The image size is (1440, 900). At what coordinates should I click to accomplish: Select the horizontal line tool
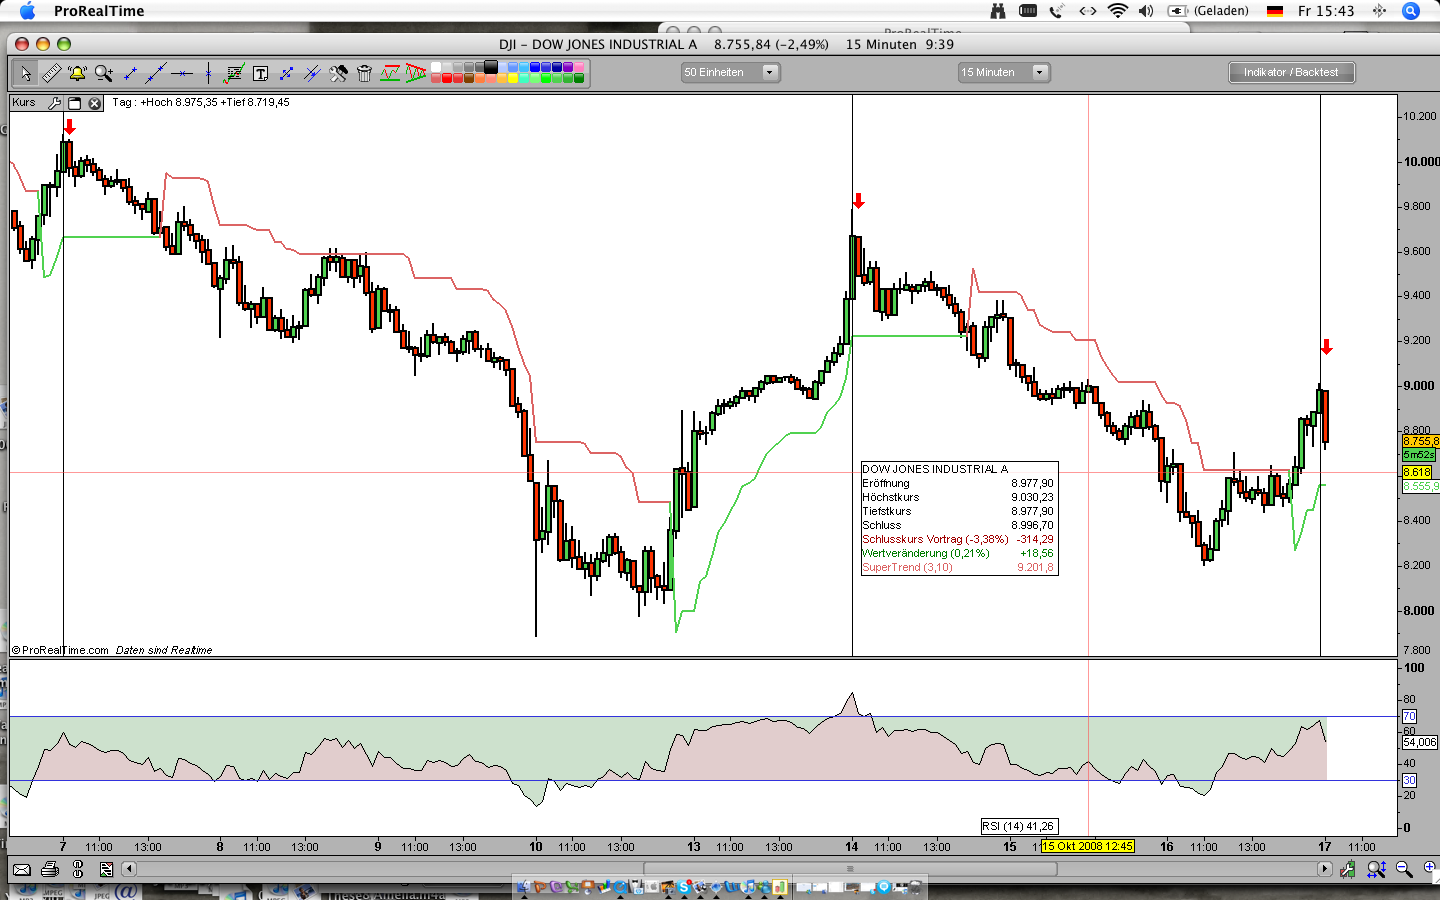point(181,73)
